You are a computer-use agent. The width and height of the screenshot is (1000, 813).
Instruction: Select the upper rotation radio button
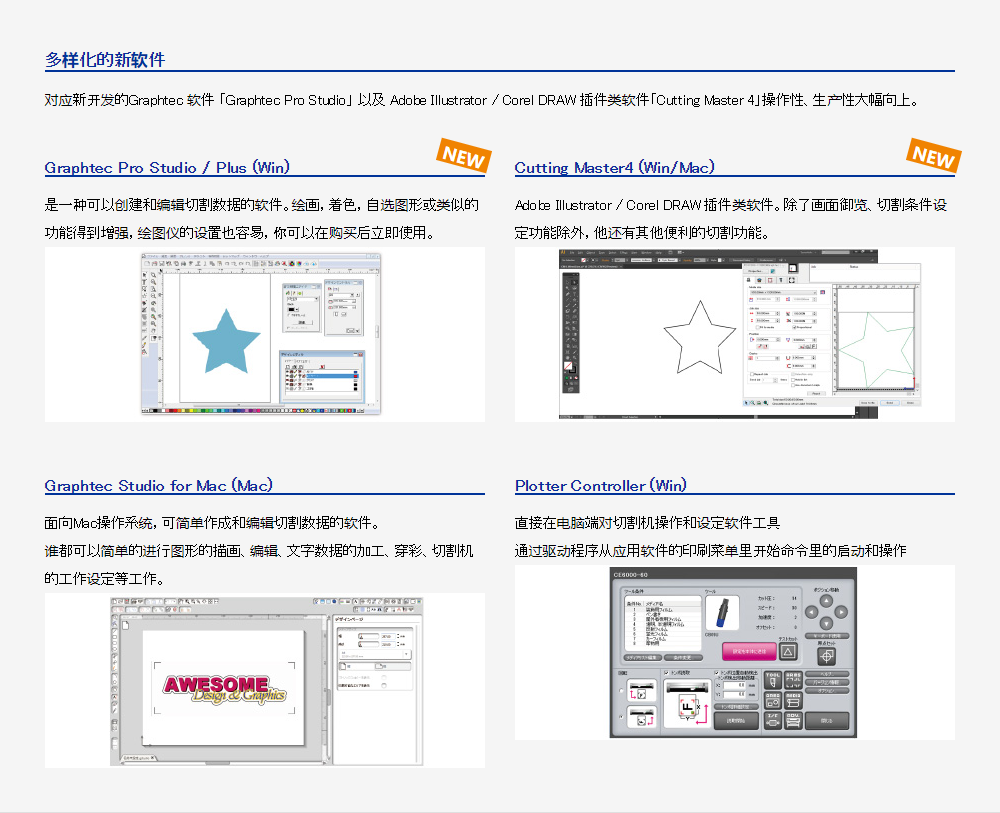[622, 691]
